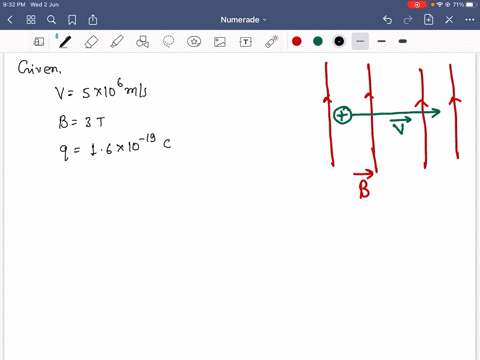Tap the status bar time 9:32 PM
The width and height of the screenshot is (480, 360).
[x=14, y=5]
